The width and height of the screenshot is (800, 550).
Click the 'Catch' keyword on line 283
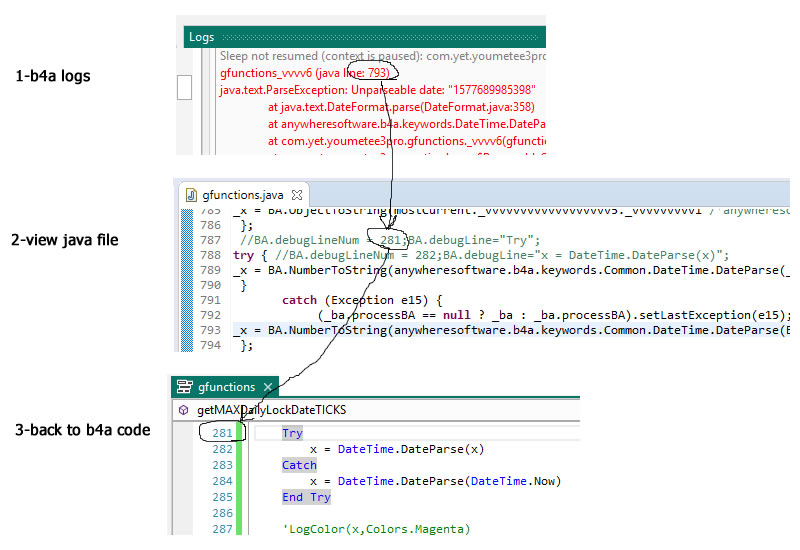pos(299,465)
